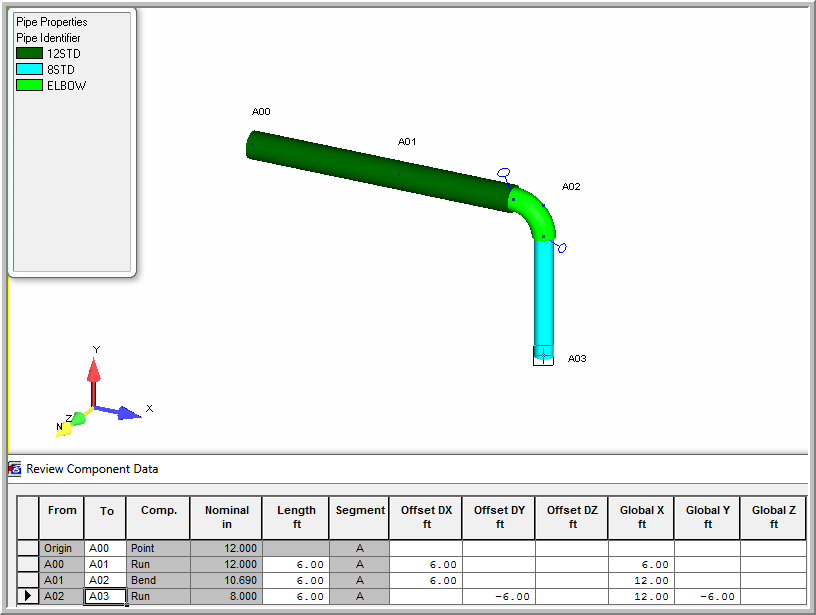This screenshot has width=816, height=615.
Task: Click the Offset DX column header
Action: pos(426,518)
